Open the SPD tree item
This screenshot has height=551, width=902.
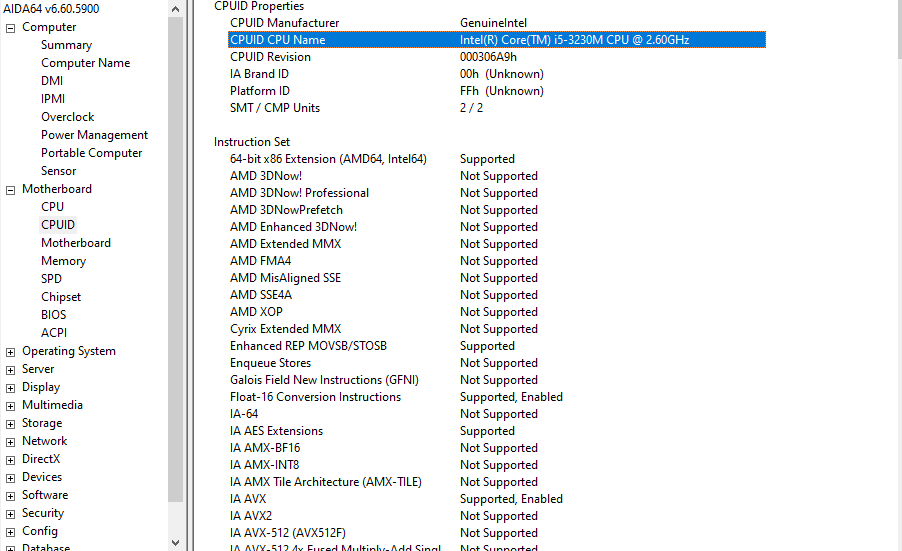(x=51, y=279)
